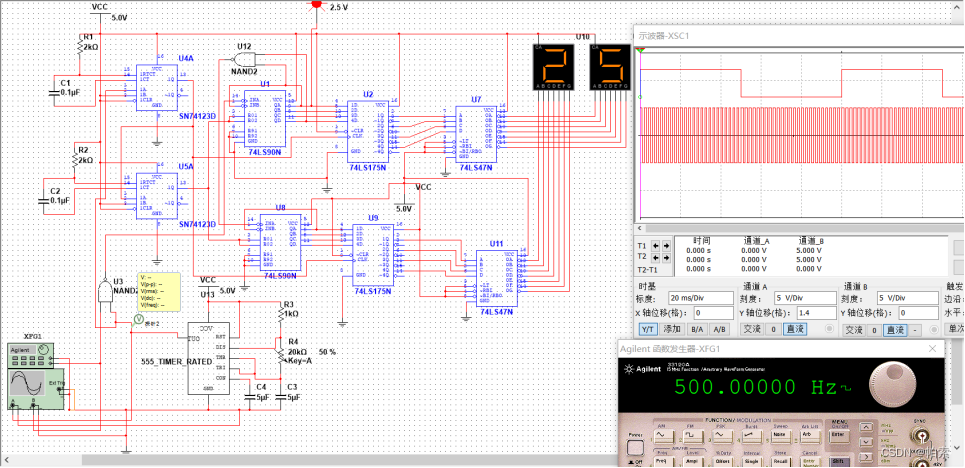This screenshot has height=468, width=965.
Task: Click the Shift button on generator panel
Action: (839, 461)
